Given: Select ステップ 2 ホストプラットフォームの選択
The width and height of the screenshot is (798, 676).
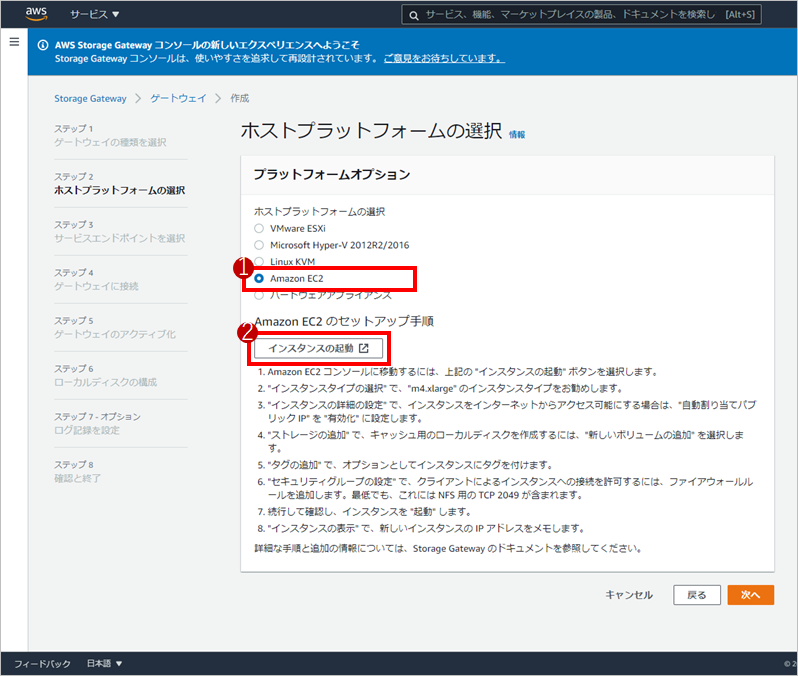Looking at the screenshot, I should pyautogui.click(x=120, y=183).
